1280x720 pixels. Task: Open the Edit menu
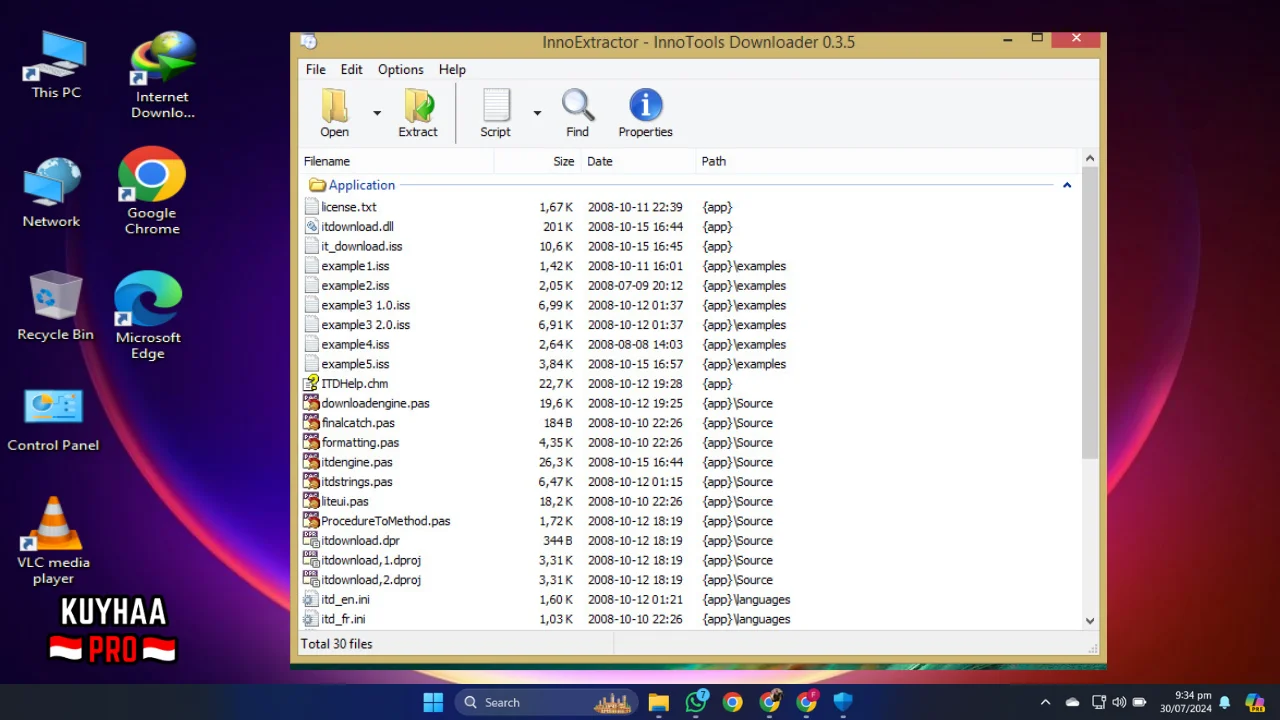pyautogui.click(x=351, y=69)
